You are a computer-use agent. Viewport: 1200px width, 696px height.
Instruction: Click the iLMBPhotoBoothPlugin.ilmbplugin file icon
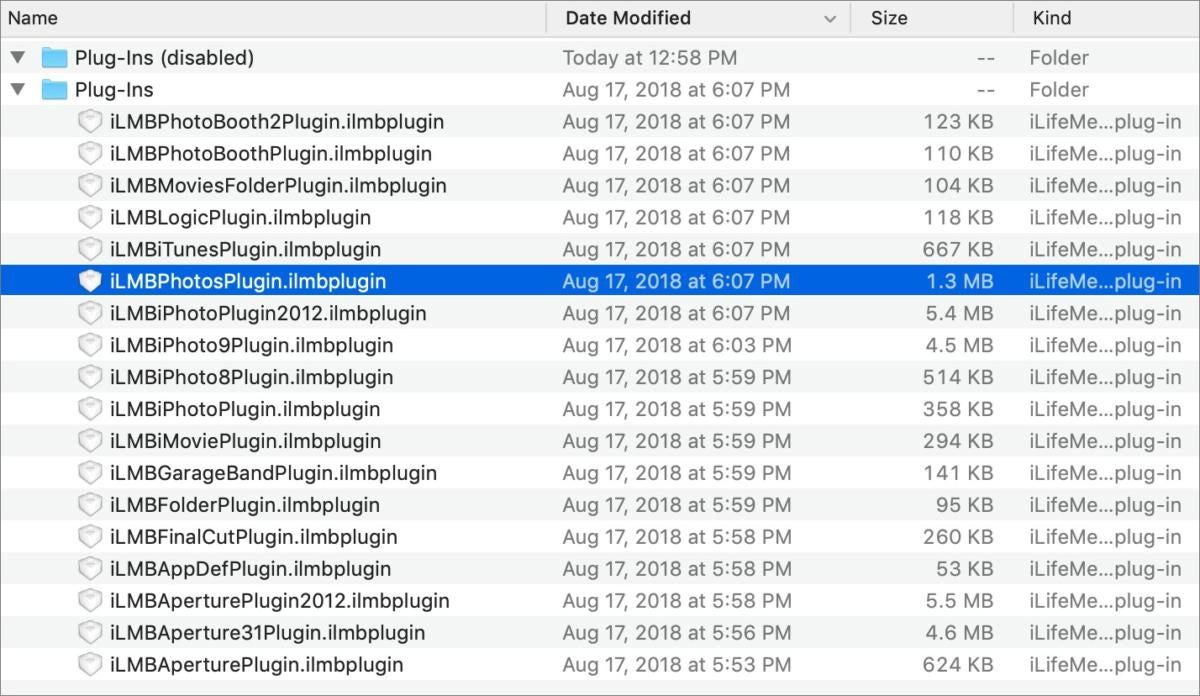point(91,154)
